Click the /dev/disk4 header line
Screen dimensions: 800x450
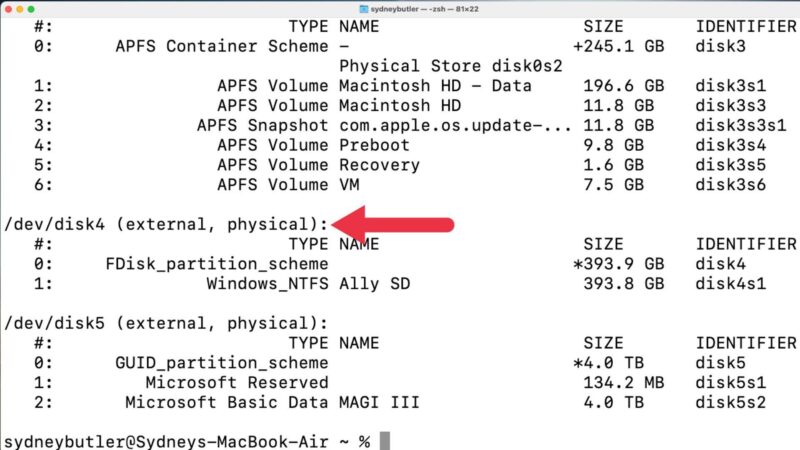coord(166,224)
